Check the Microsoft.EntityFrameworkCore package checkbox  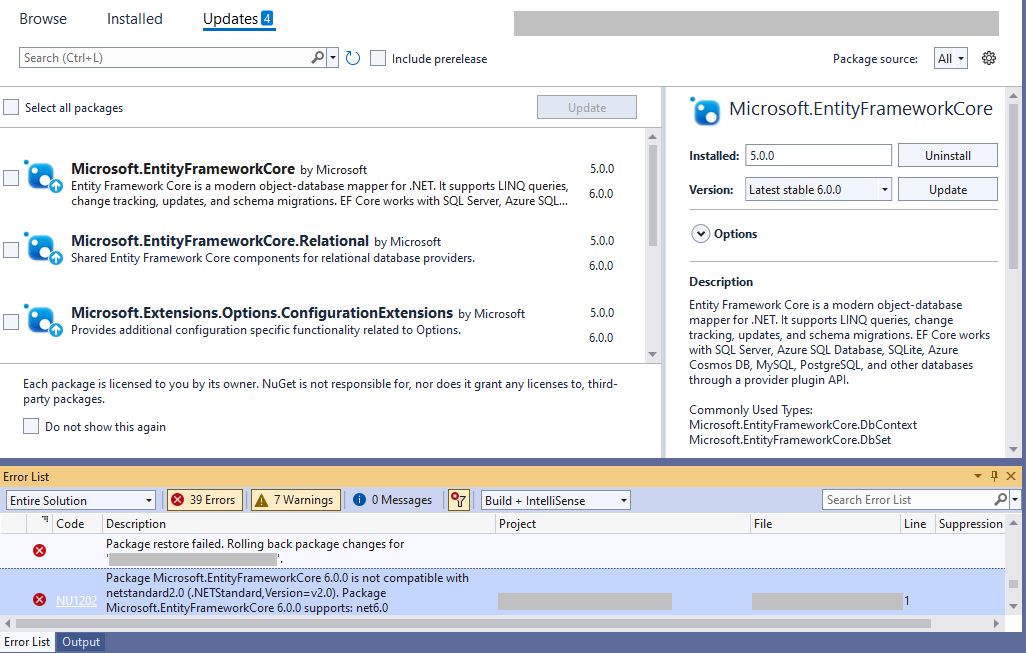click(x=11, y=177)
